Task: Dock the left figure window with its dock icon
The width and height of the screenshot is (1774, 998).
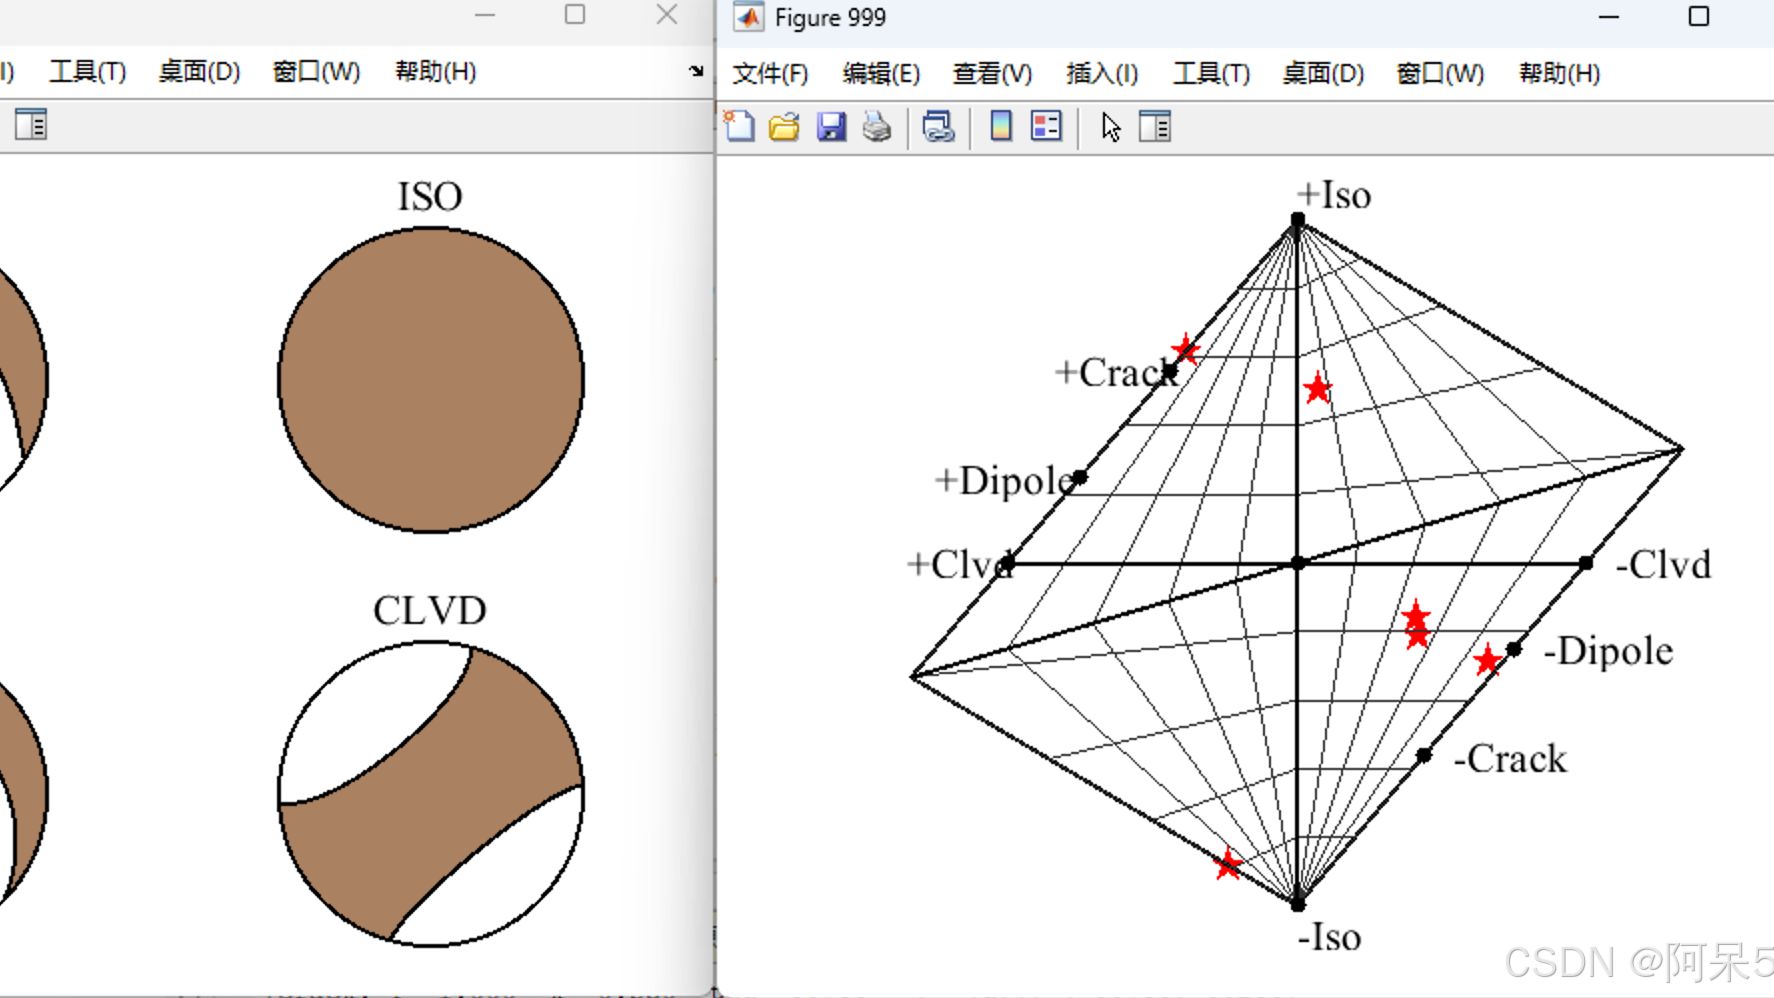Action: point(30,124)
